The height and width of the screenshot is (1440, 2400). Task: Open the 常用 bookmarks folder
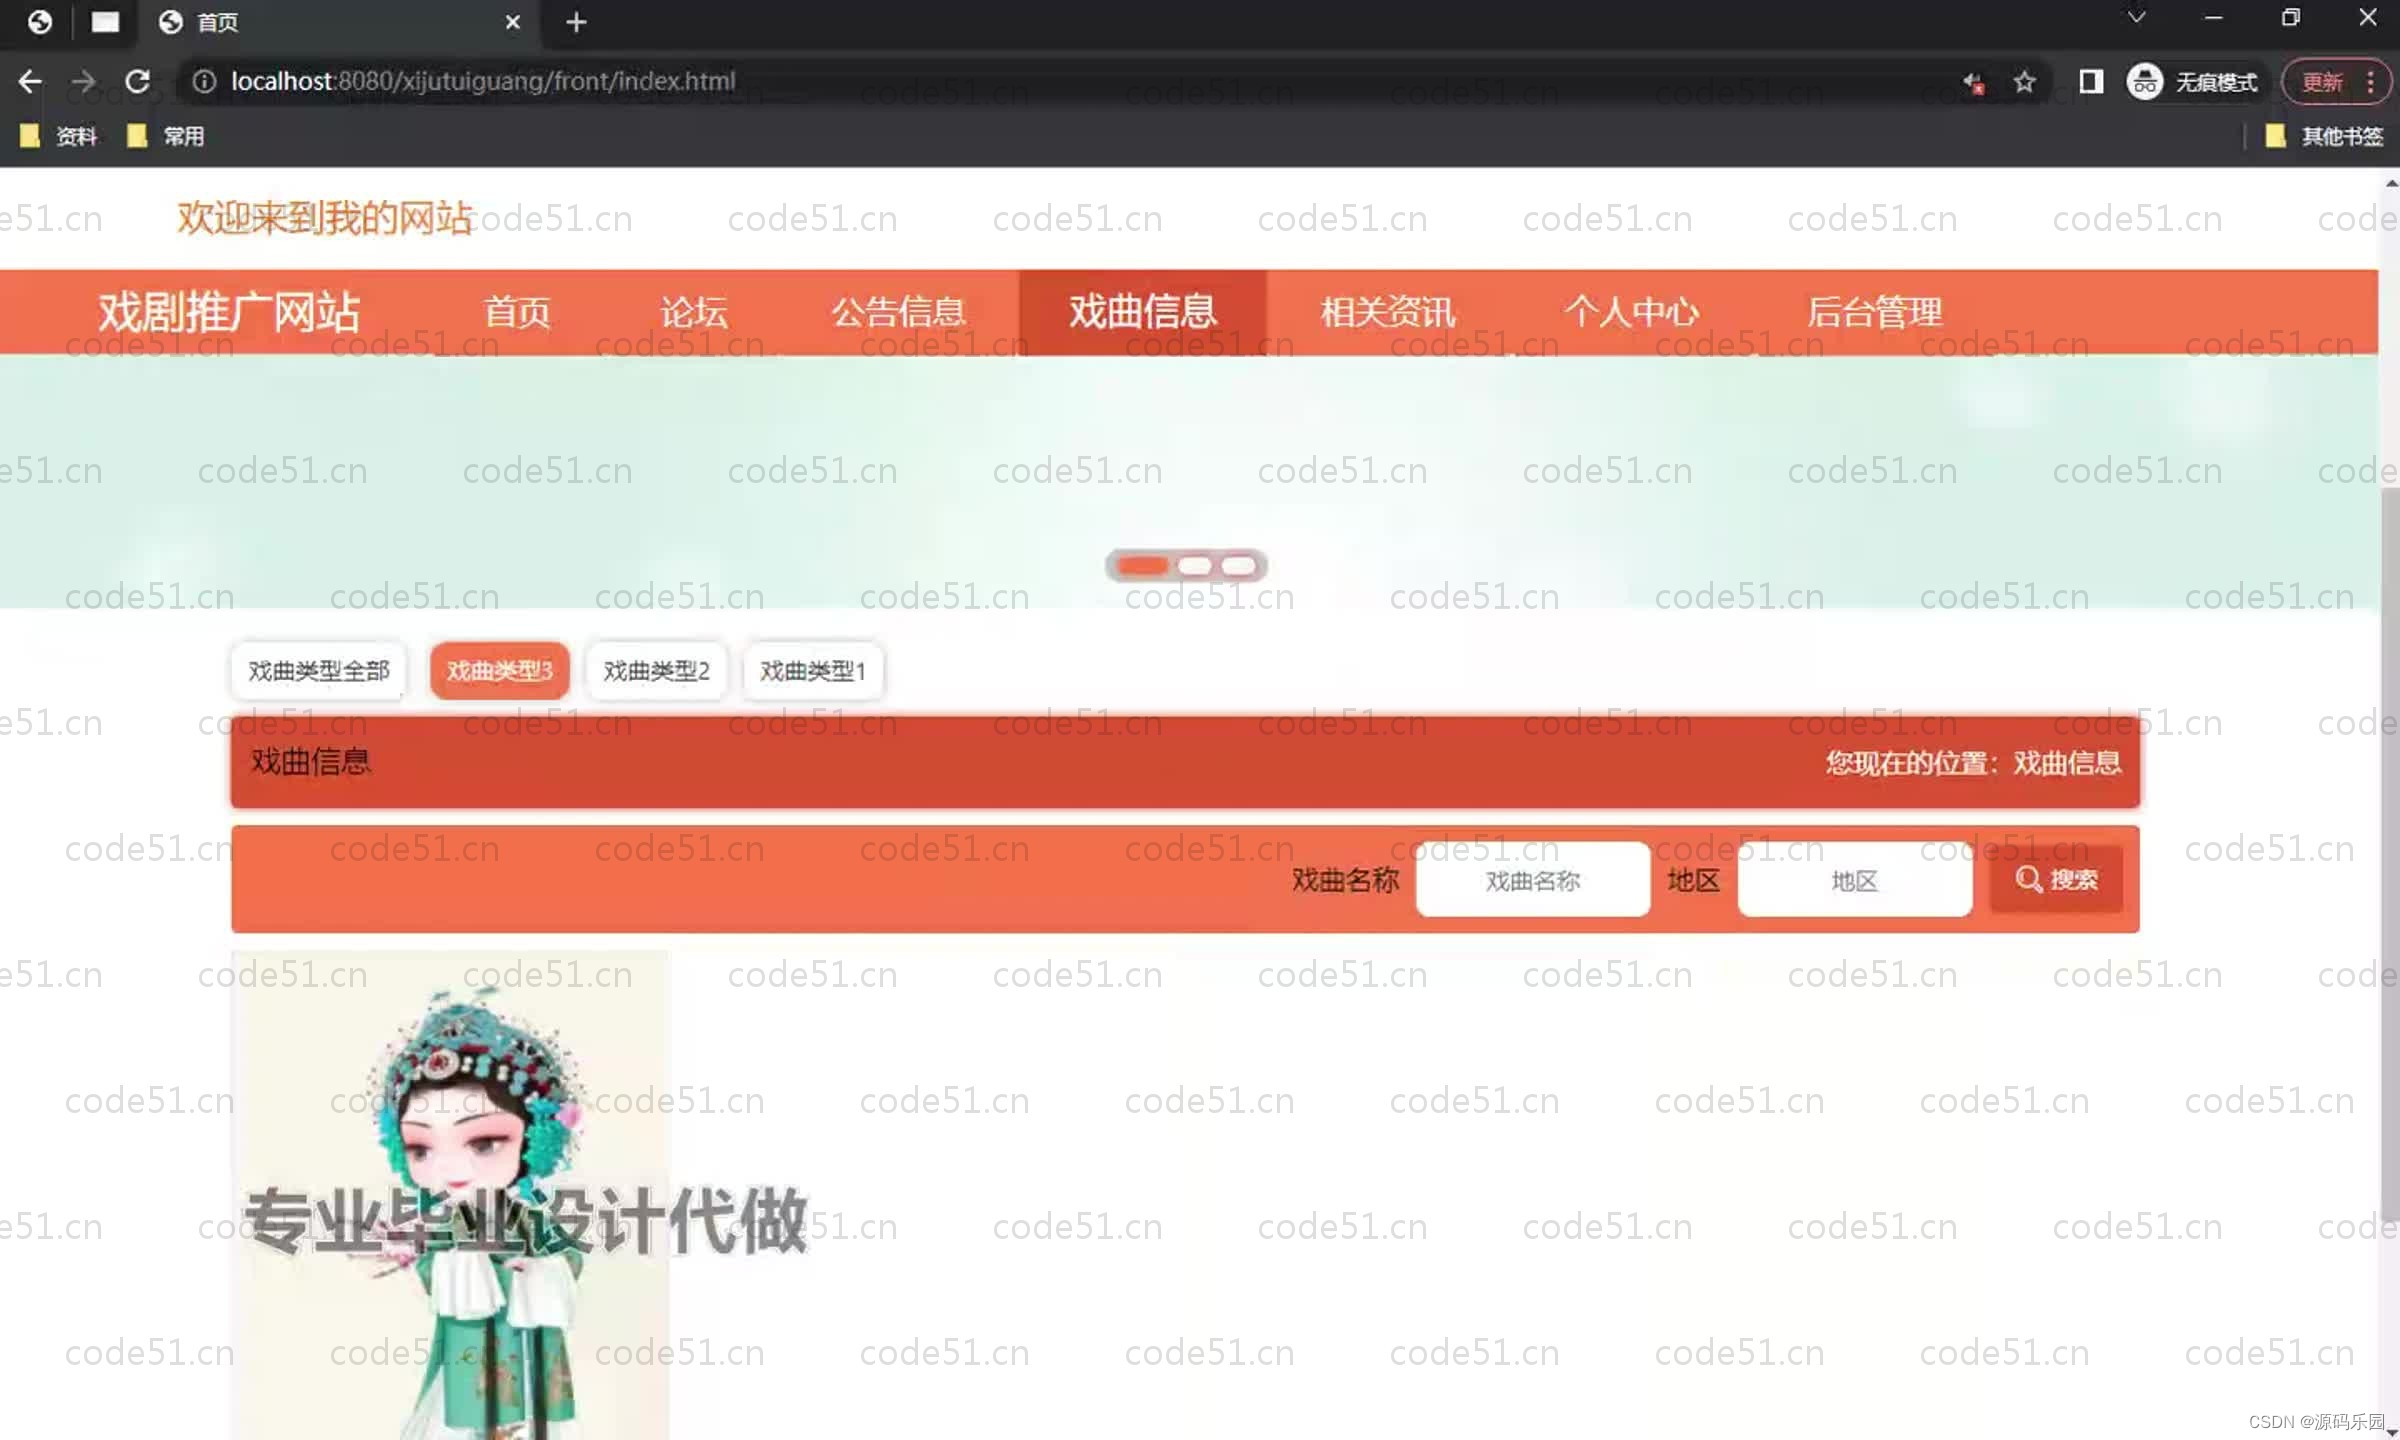click(x=166, y=136)
